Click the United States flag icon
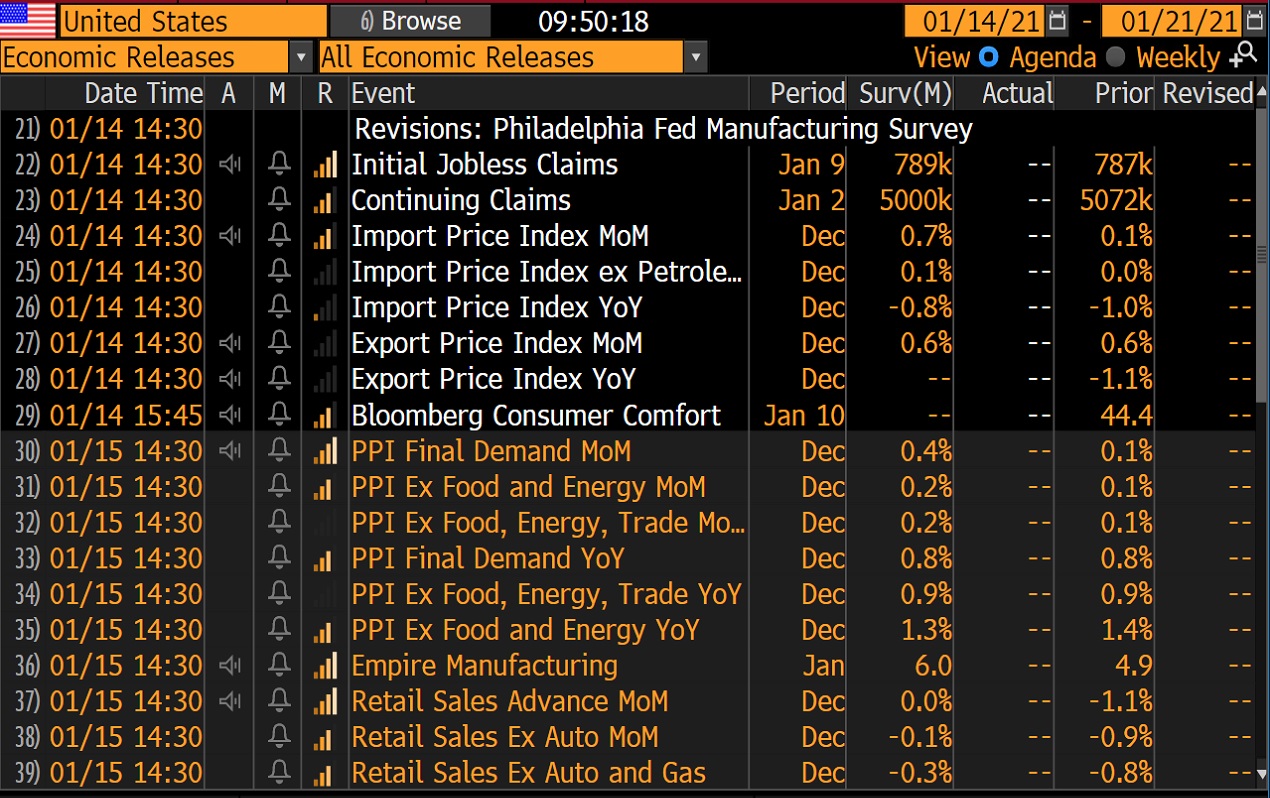Image resolution: width=1270 pixels, height=798 pixels. [28, 20]
